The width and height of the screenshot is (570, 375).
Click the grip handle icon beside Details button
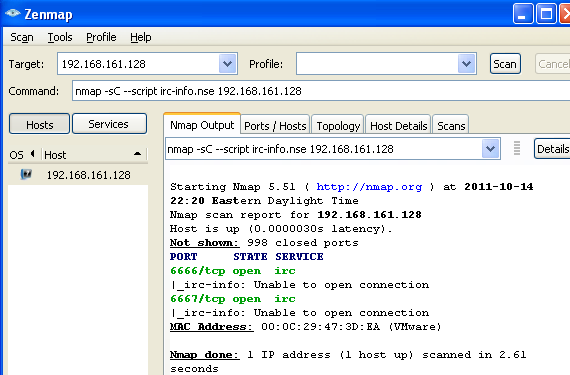click(517, 148)
